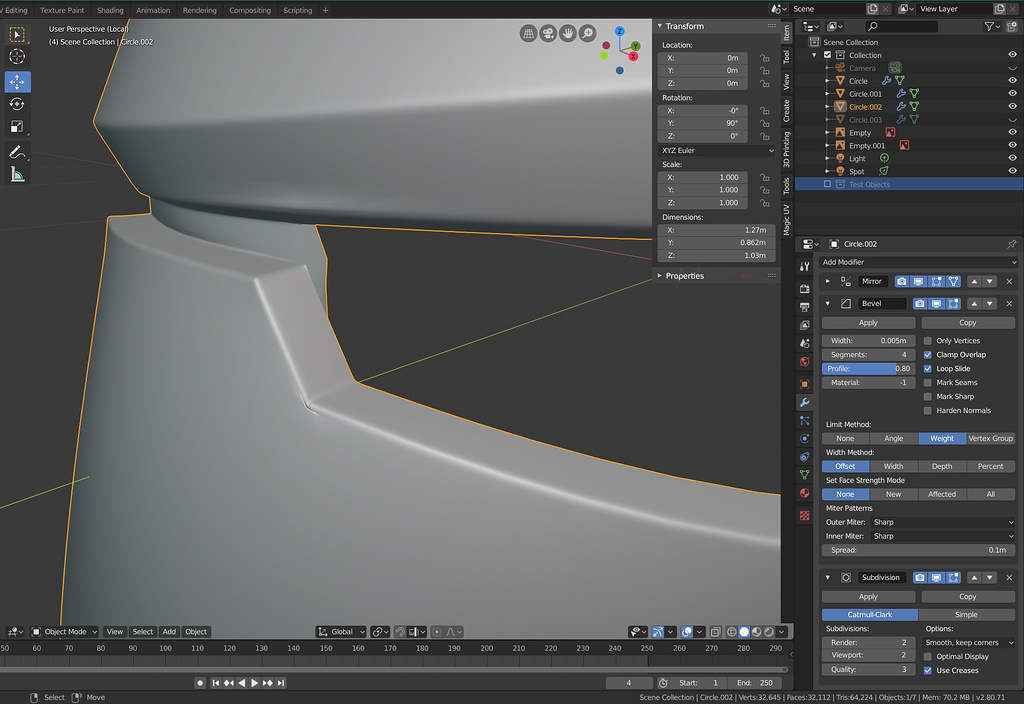Toggle lock on X location

pos(764,58)
